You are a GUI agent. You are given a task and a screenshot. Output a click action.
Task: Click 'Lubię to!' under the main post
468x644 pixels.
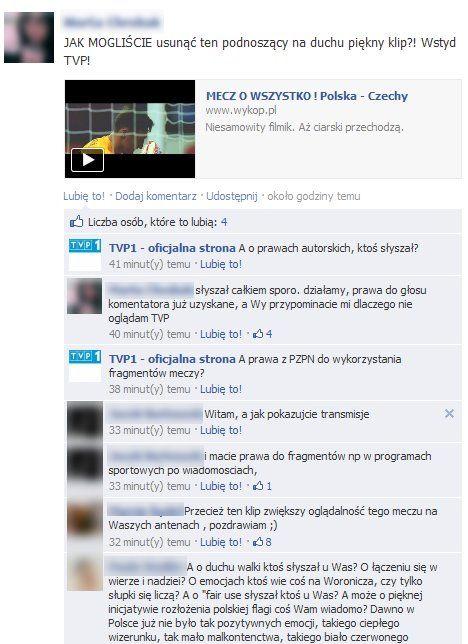click(84, 196)
